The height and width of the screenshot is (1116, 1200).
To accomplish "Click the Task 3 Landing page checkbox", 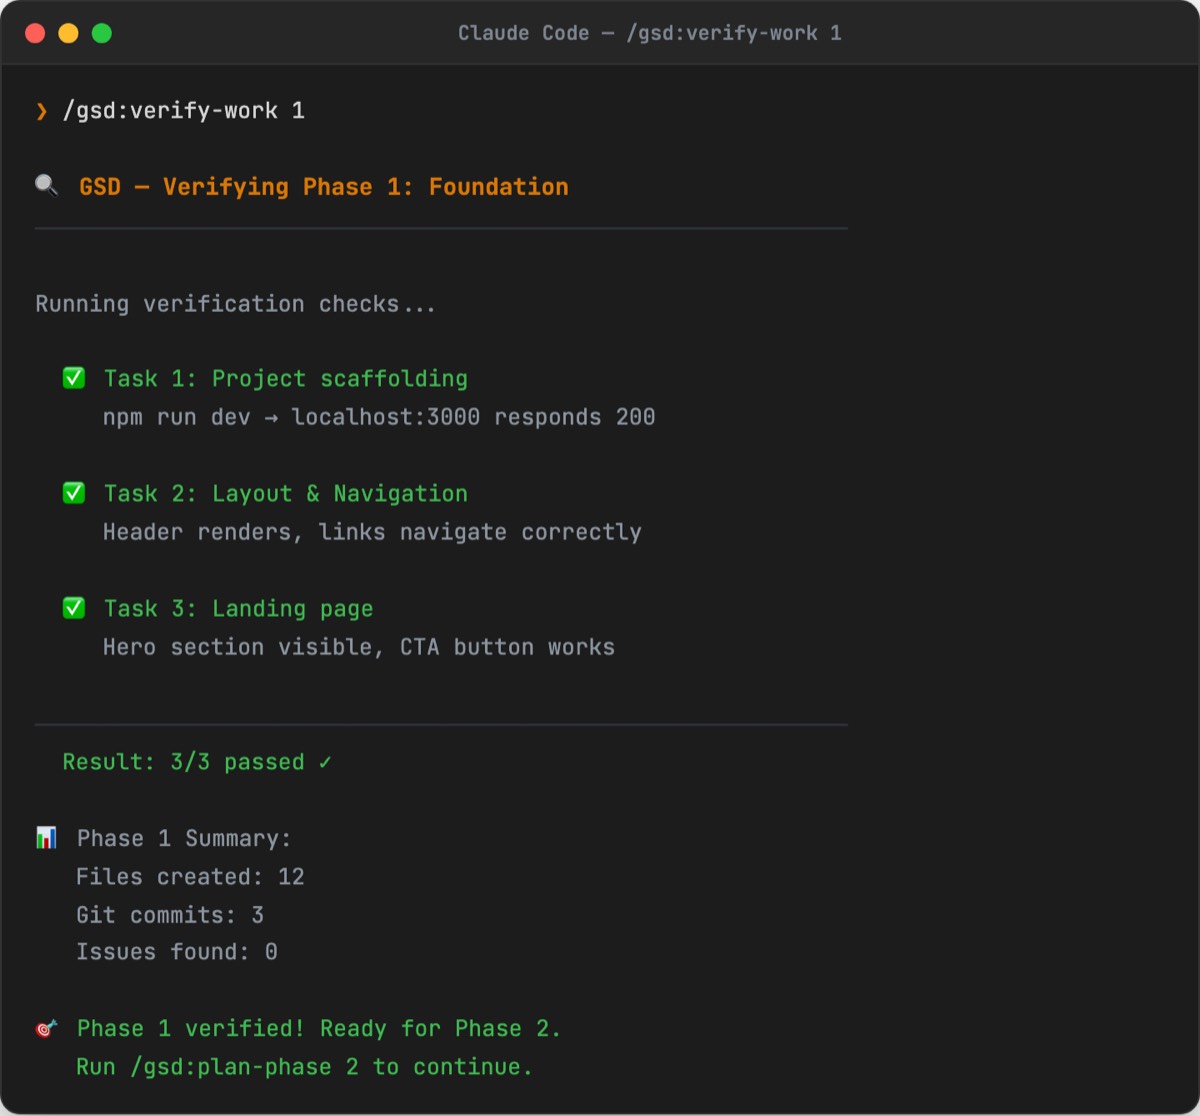I will tap(74, 608).
